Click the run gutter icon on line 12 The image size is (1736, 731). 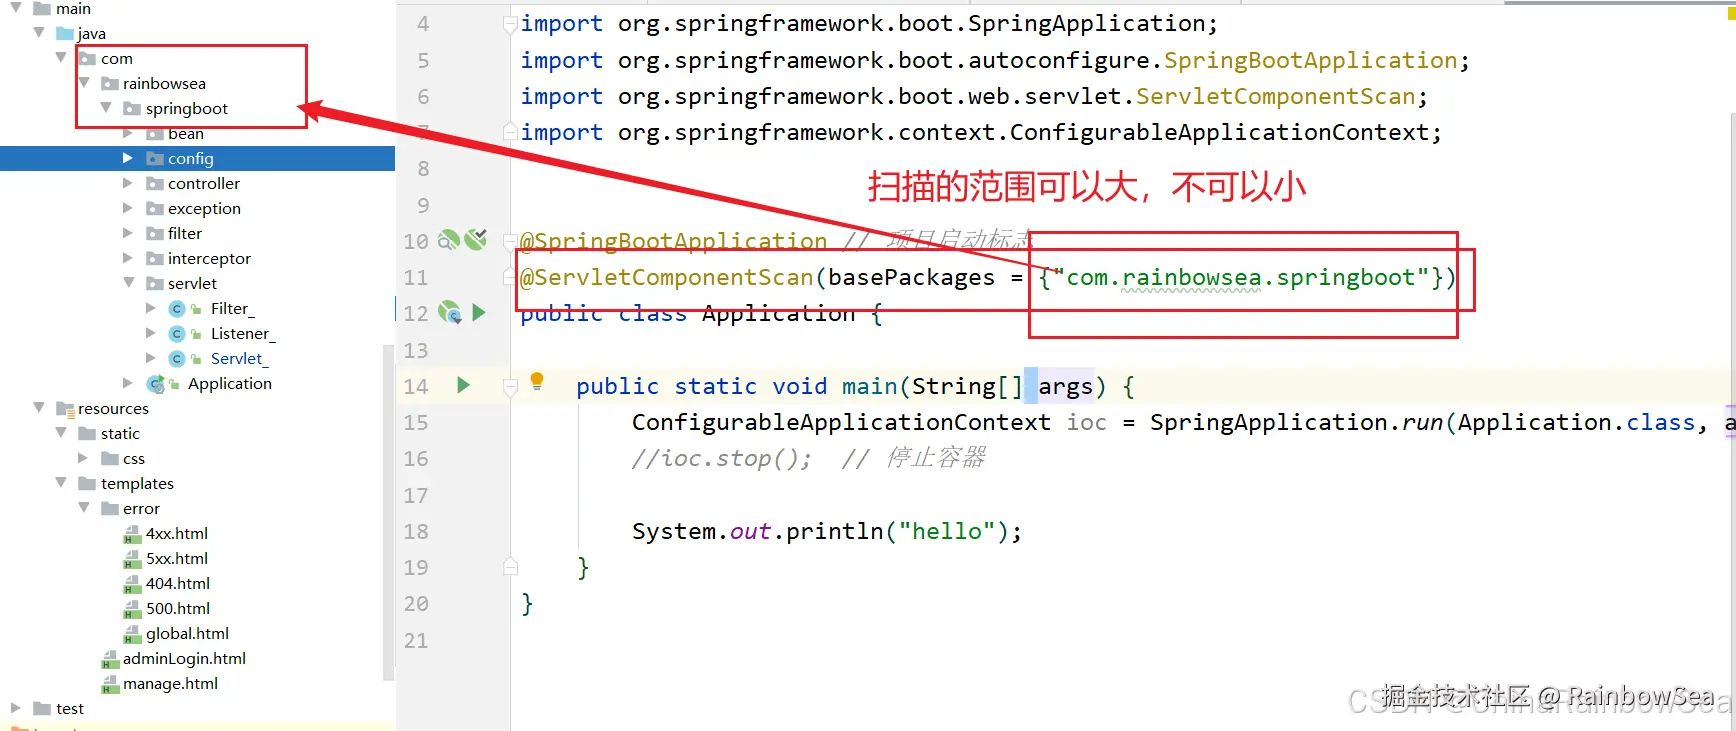point(479,312)
